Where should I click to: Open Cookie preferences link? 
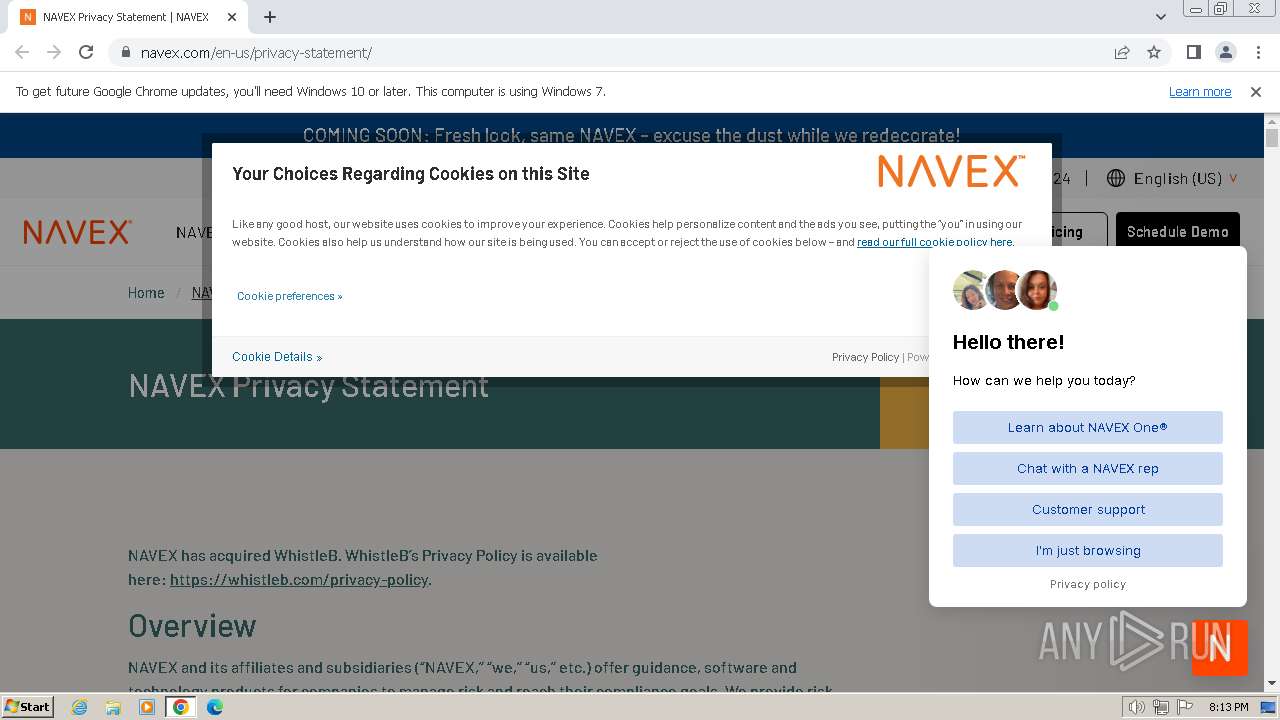pos(290,296)
